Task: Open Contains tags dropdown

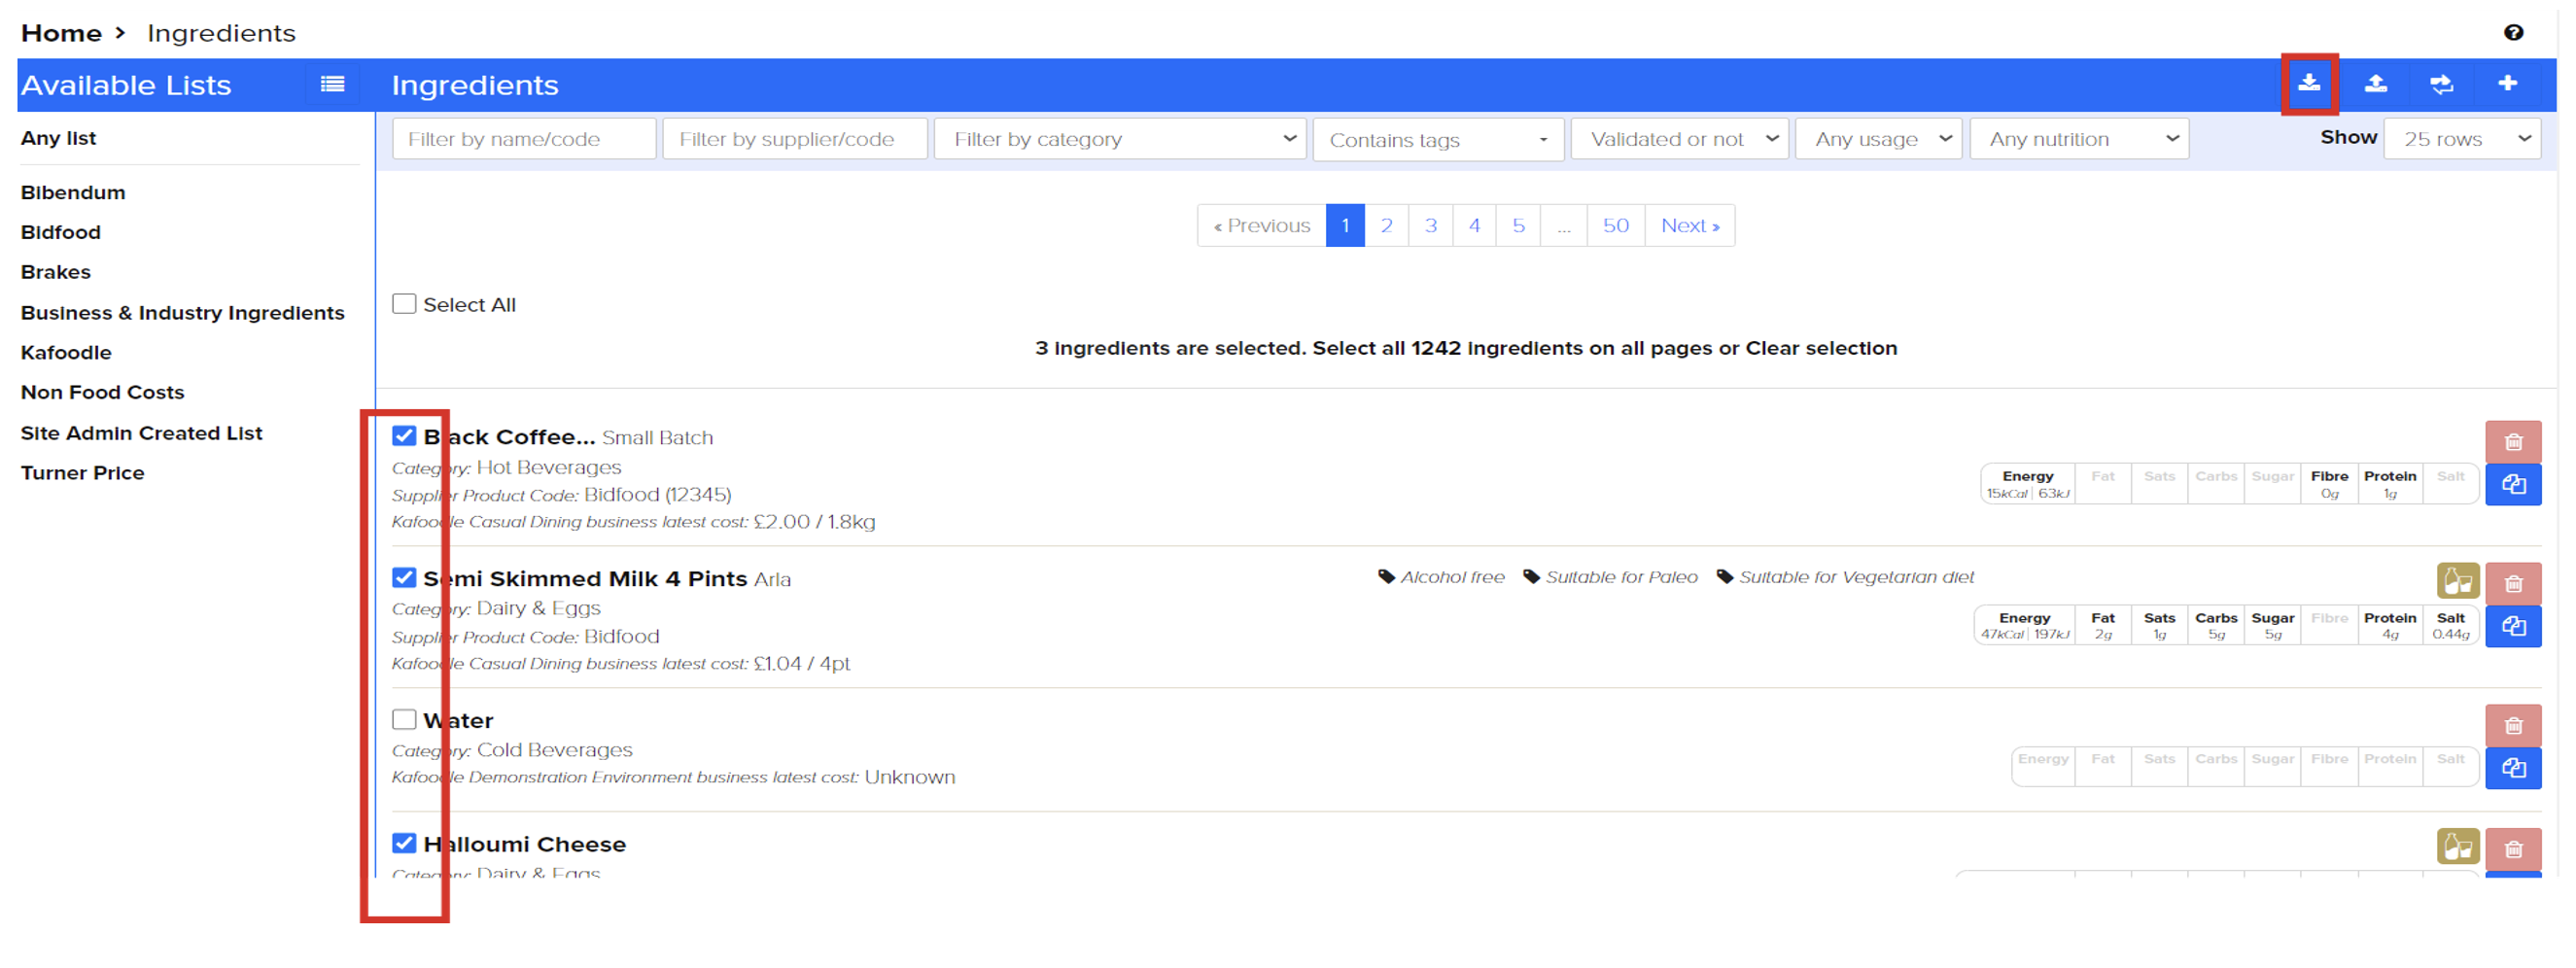Action: (1438, 139)
